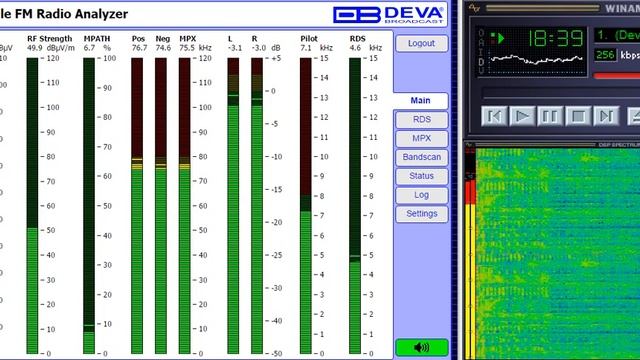Click Winamp previous track button

494,116
